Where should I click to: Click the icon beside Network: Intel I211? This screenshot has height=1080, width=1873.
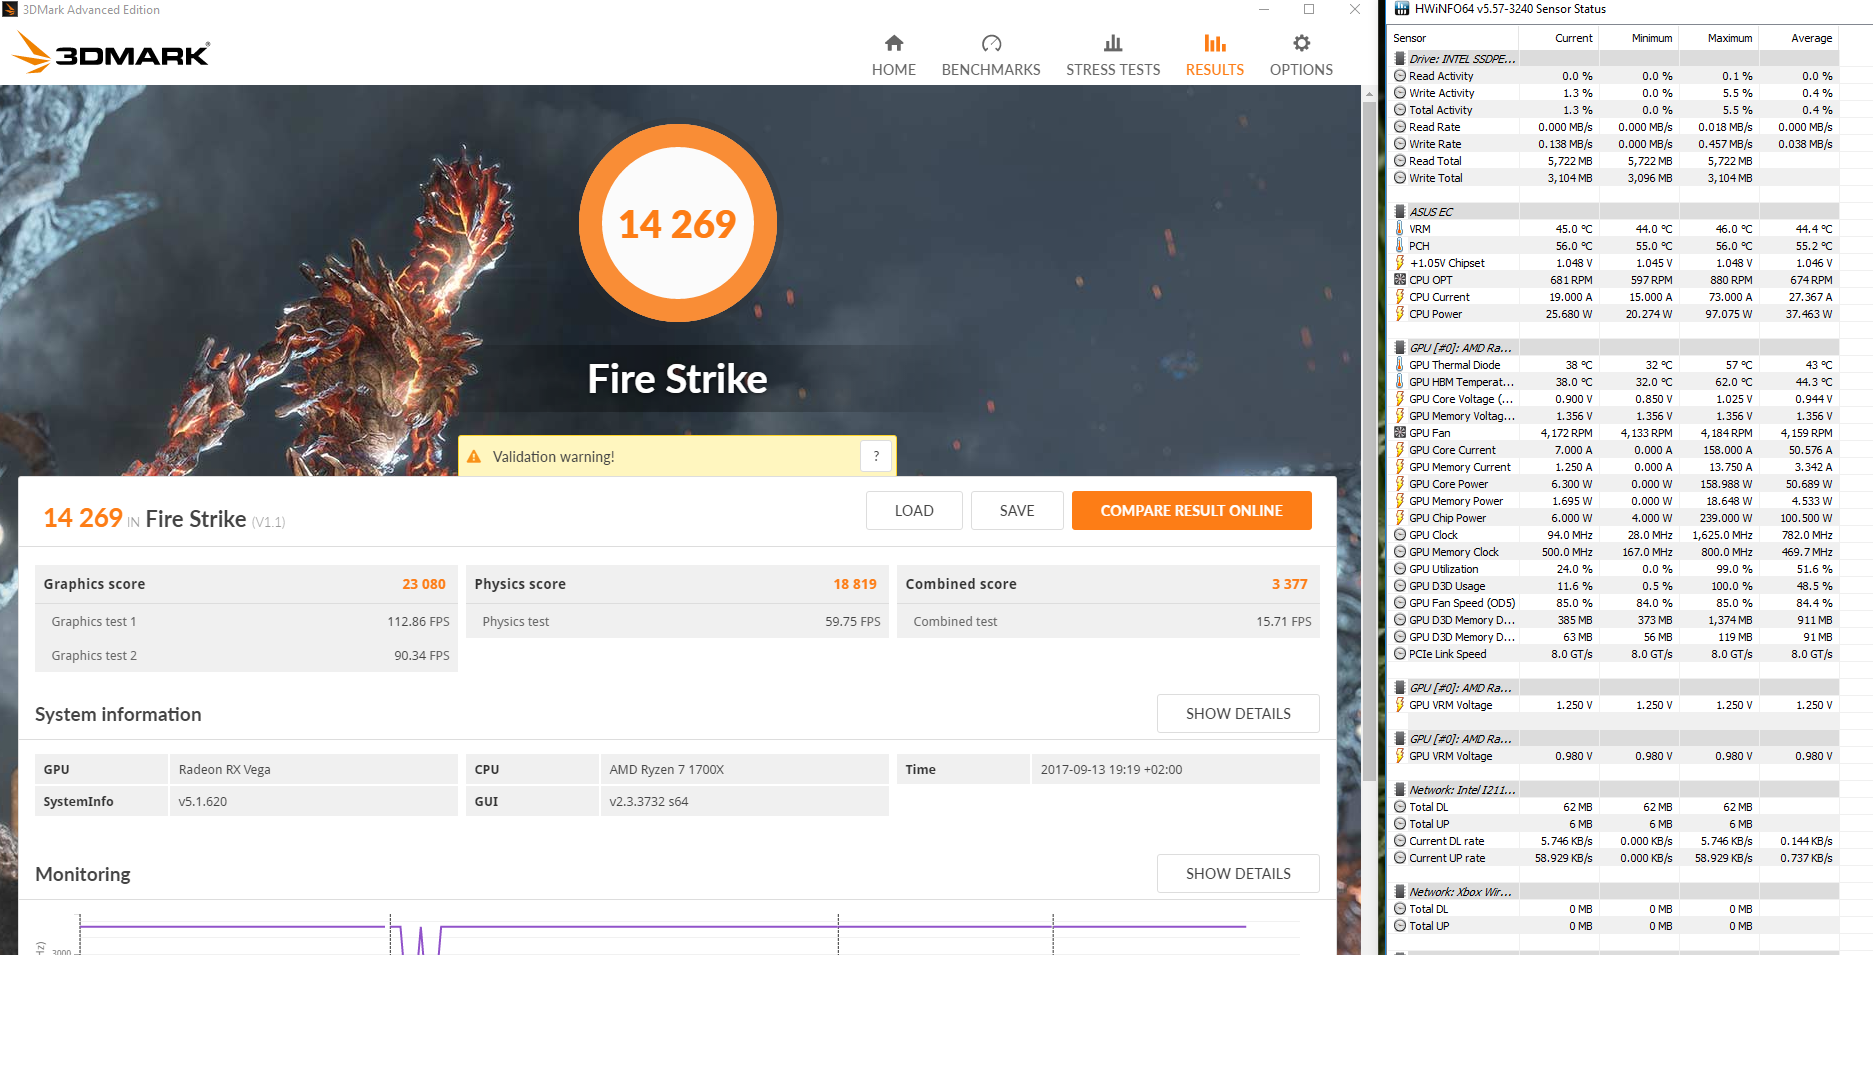click(1400, 790)
